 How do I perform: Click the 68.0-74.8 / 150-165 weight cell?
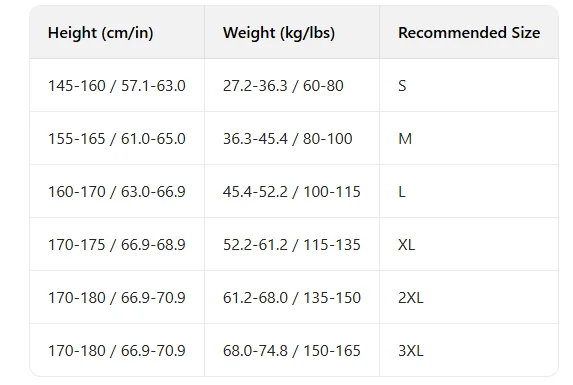point(292,350)
